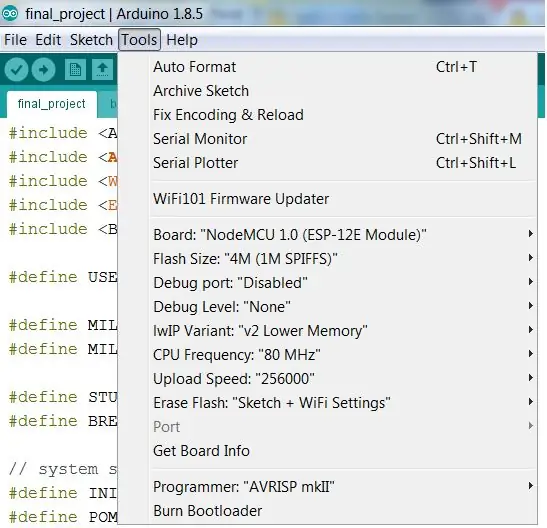Open the File menu

(x=15, y=40)
